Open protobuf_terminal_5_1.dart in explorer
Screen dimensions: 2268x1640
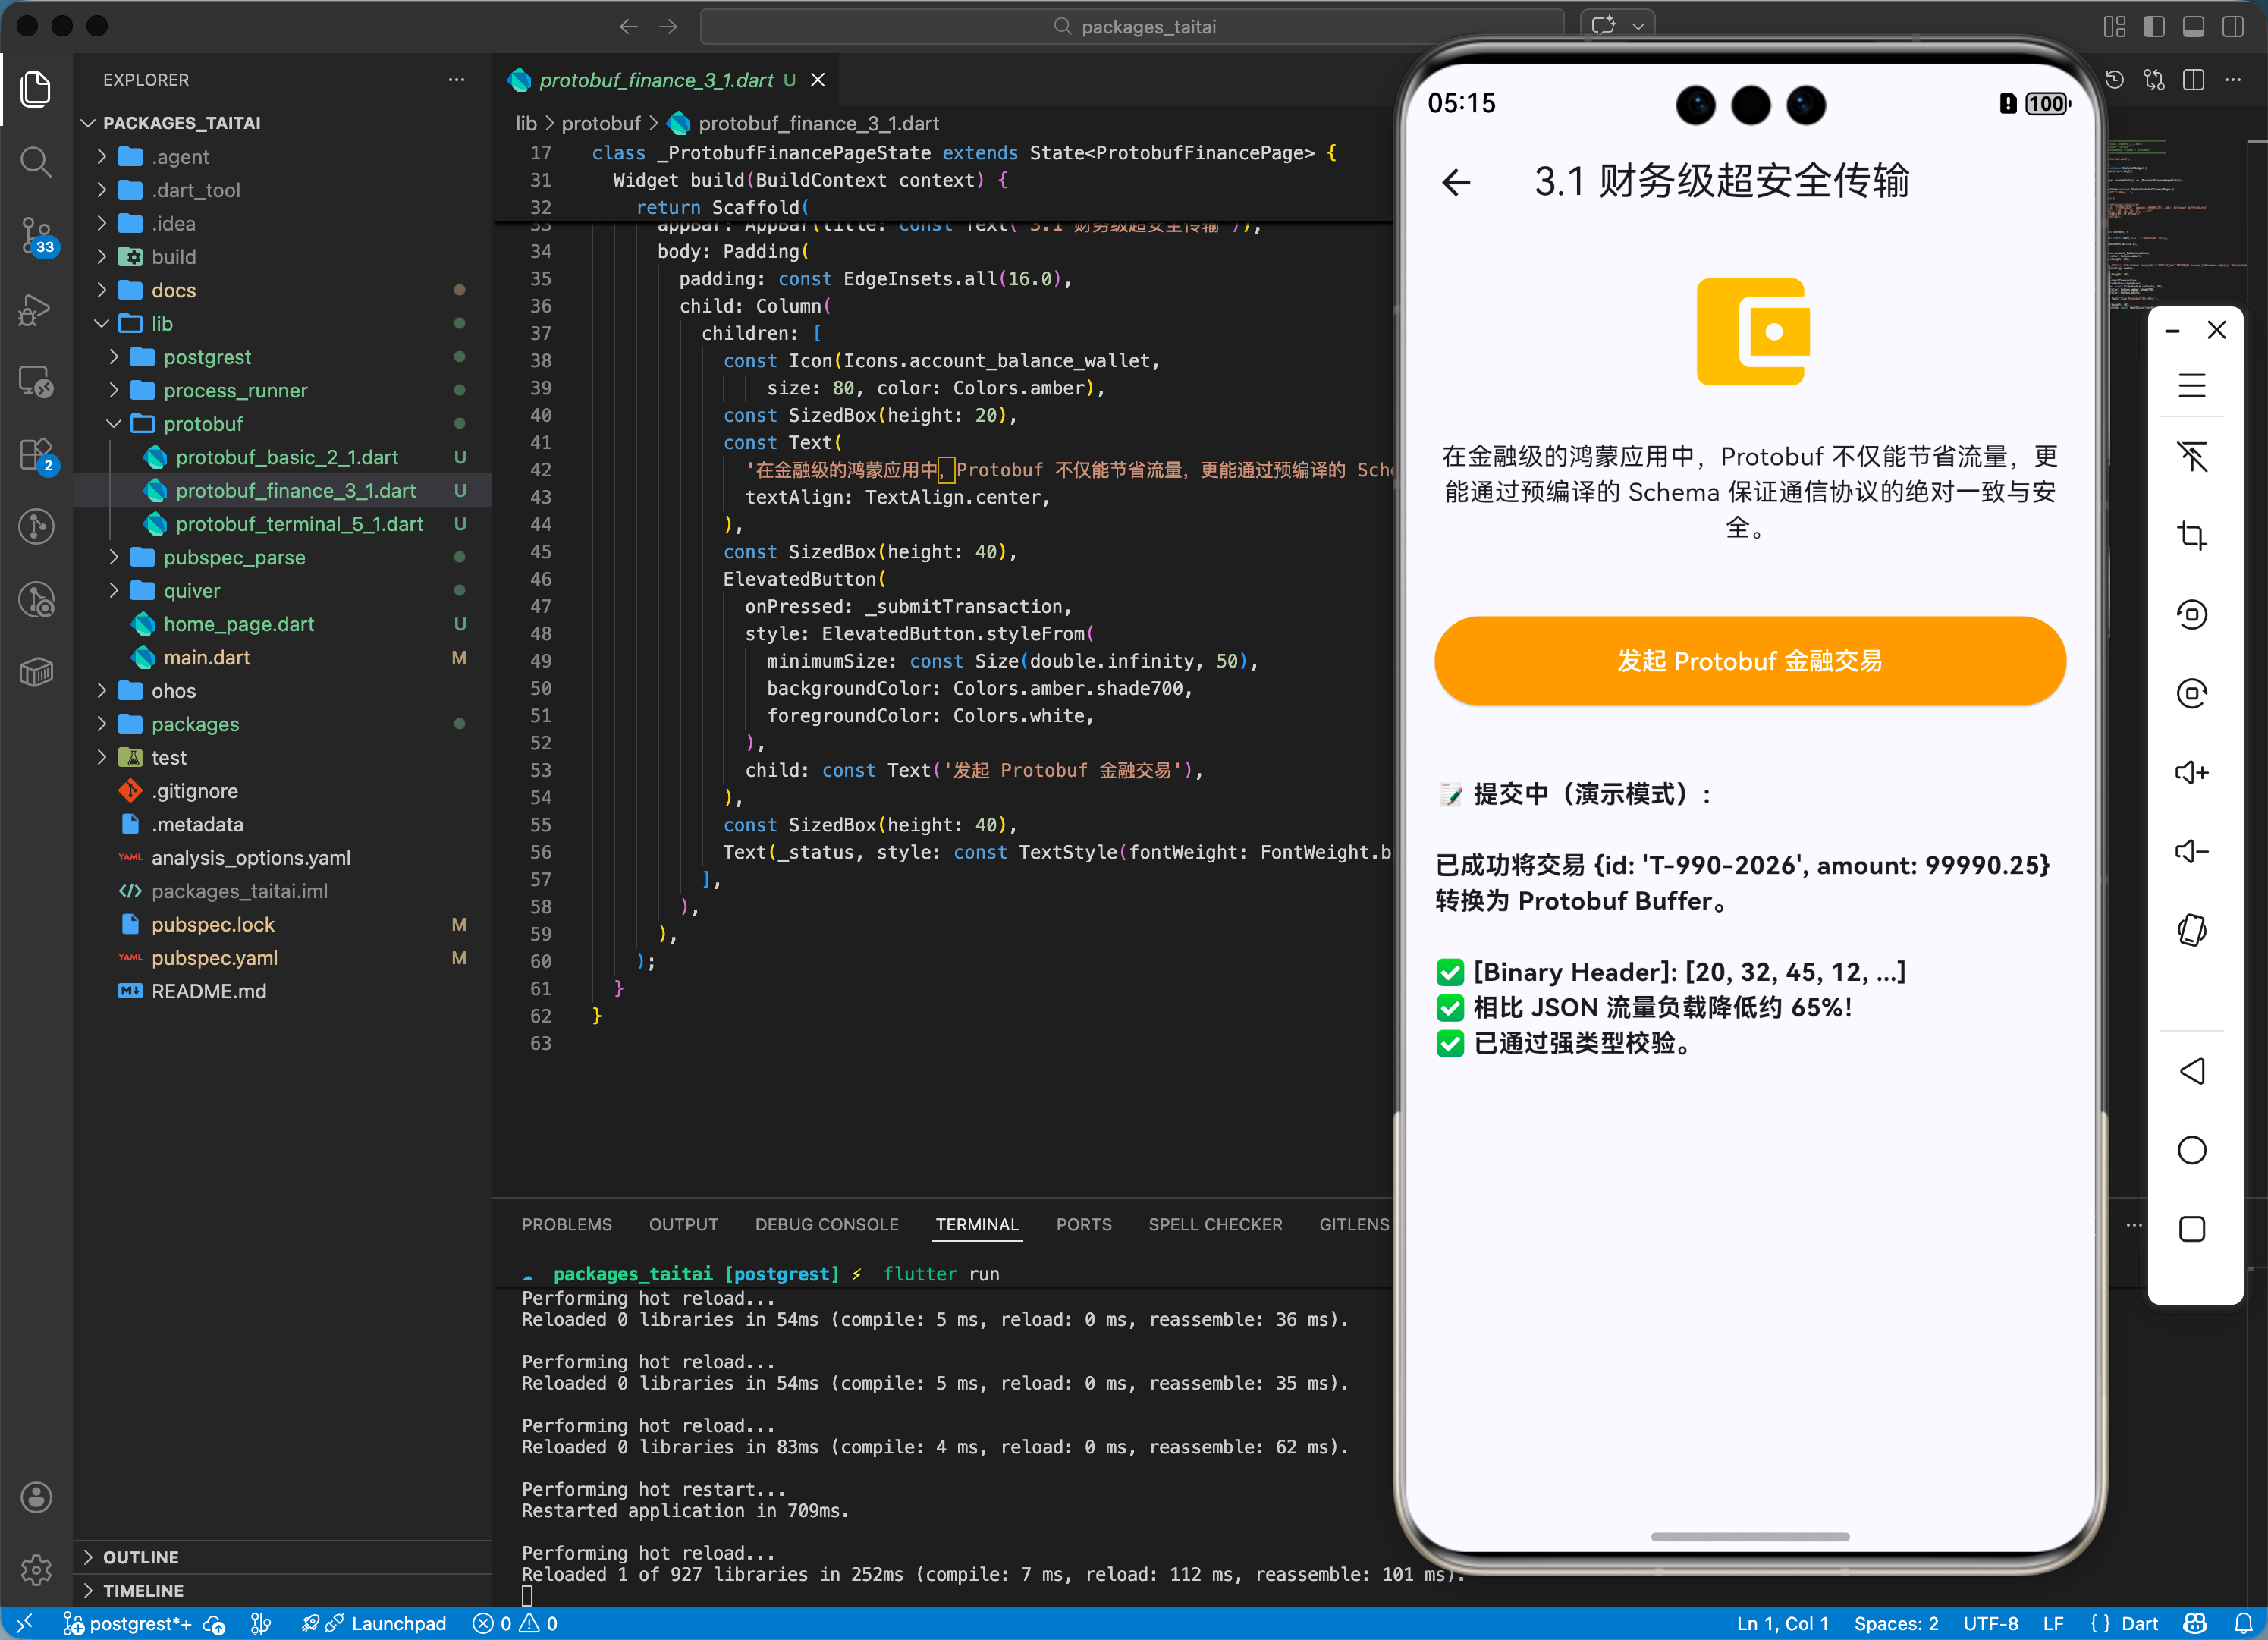[x=299, y=524]
